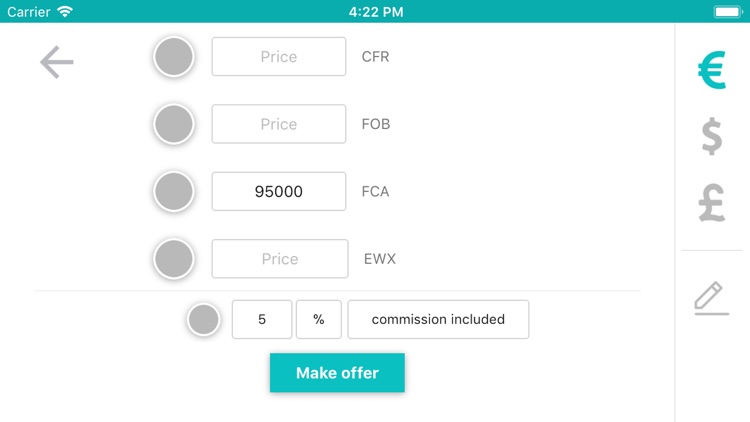Switch to the Dollar currency icon

(711, 135)
